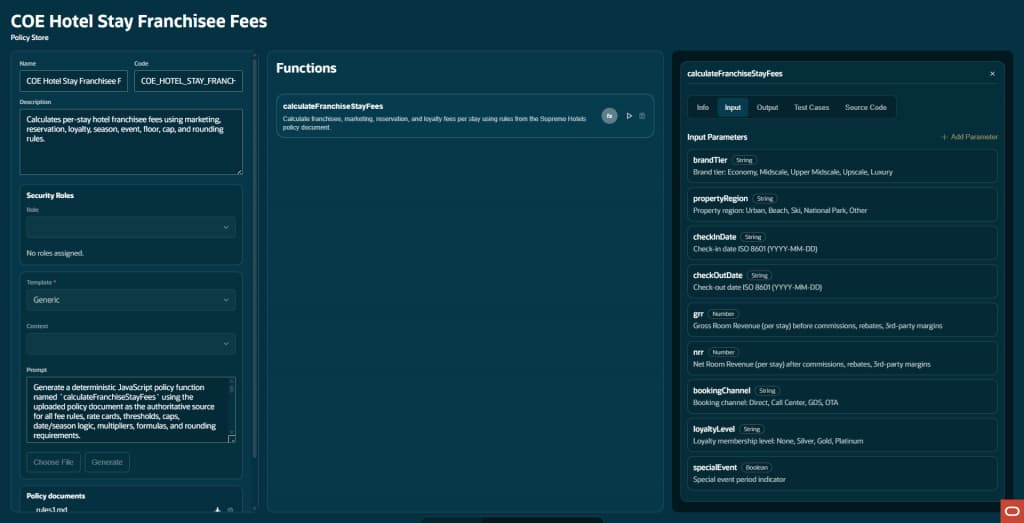Open the checkInDate parameter row
This screenshot has width=1024, height=523.
(842, 243)
